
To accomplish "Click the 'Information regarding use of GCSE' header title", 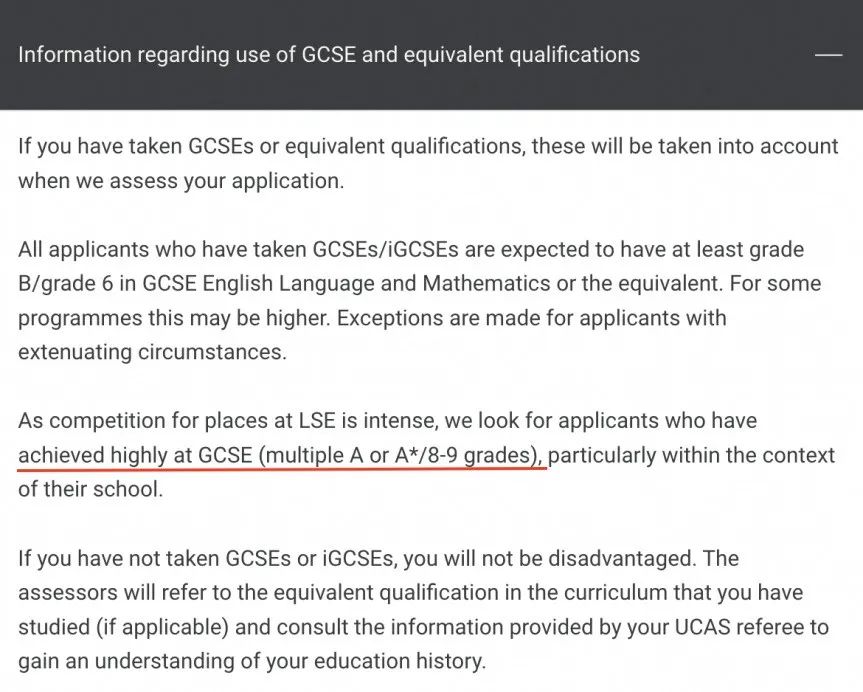I will pyautogui.click(x=329, y=55).
